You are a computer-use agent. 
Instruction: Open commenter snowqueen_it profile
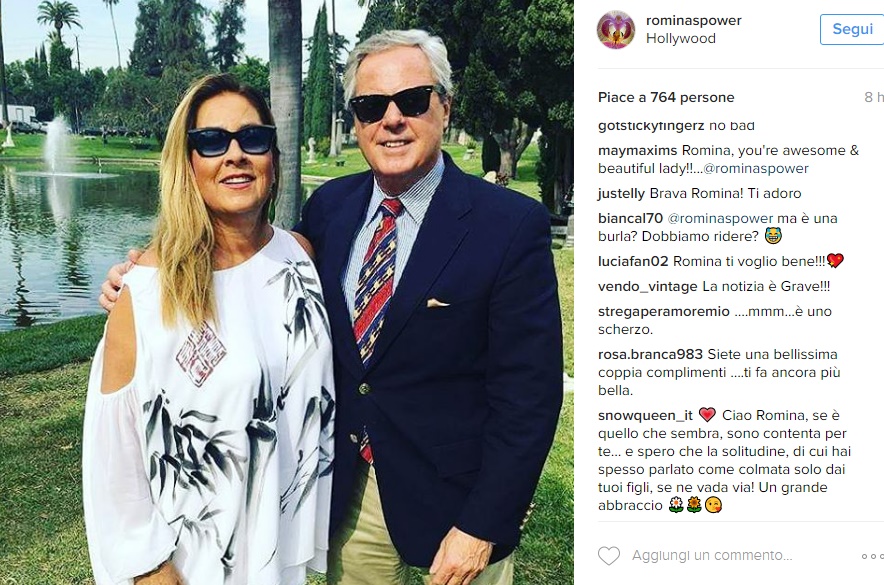point(646,415)
